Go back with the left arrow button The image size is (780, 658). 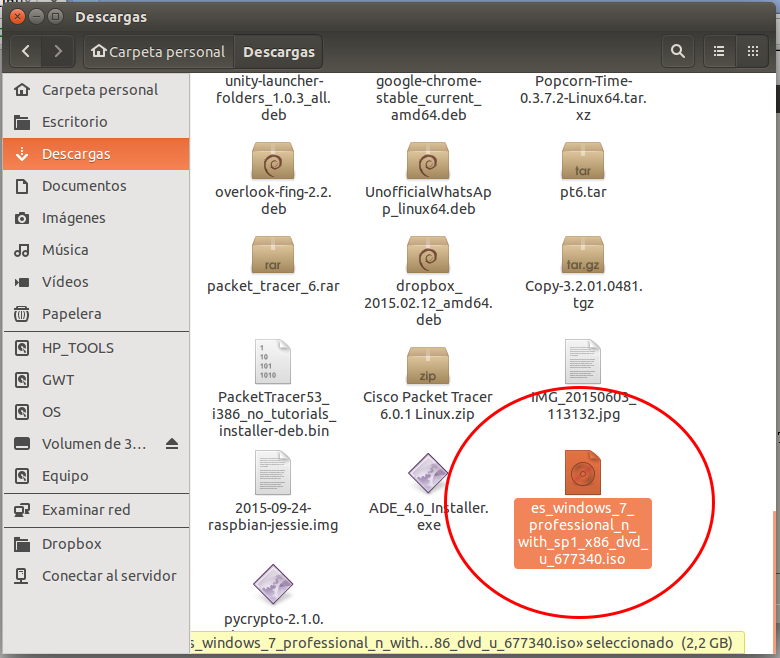[x=26, y=51]
